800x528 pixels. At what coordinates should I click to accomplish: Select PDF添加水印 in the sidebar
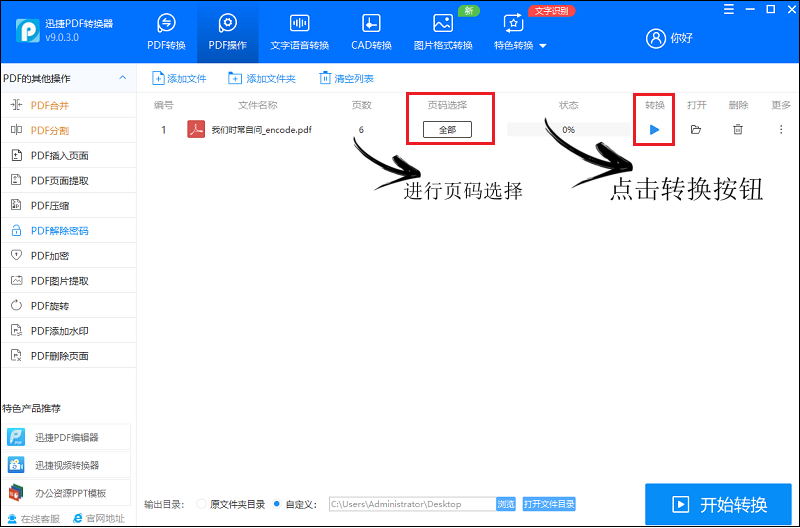(x=68, y=330)
